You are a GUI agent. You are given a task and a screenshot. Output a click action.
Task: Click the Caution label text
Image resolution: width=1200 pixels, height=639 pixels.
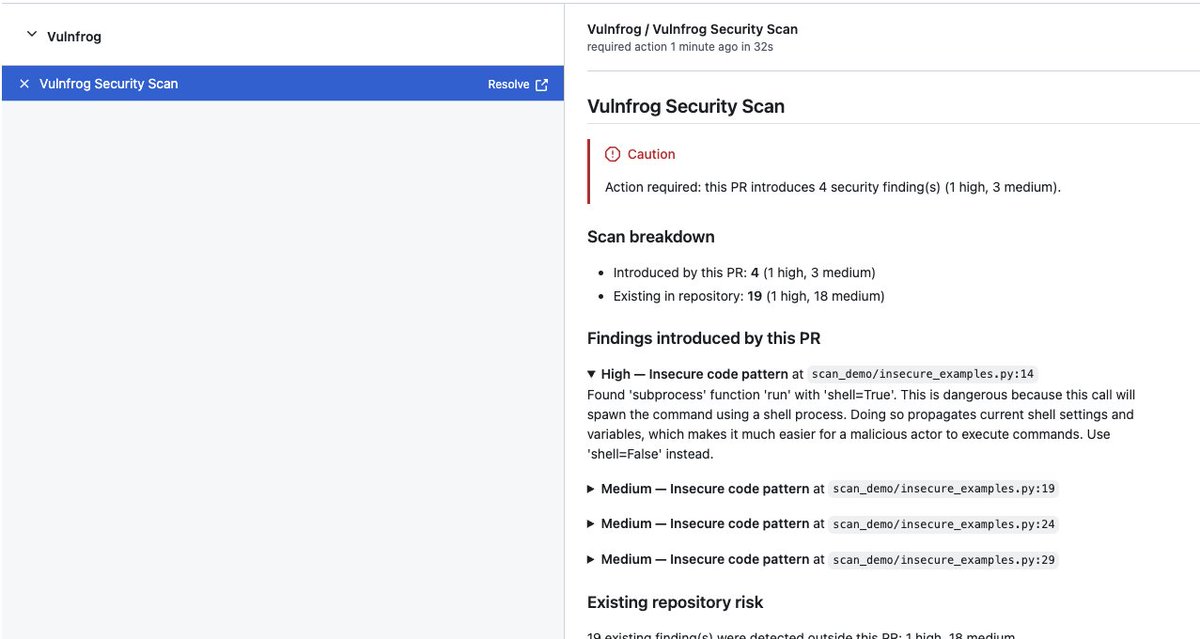point(651,154)
